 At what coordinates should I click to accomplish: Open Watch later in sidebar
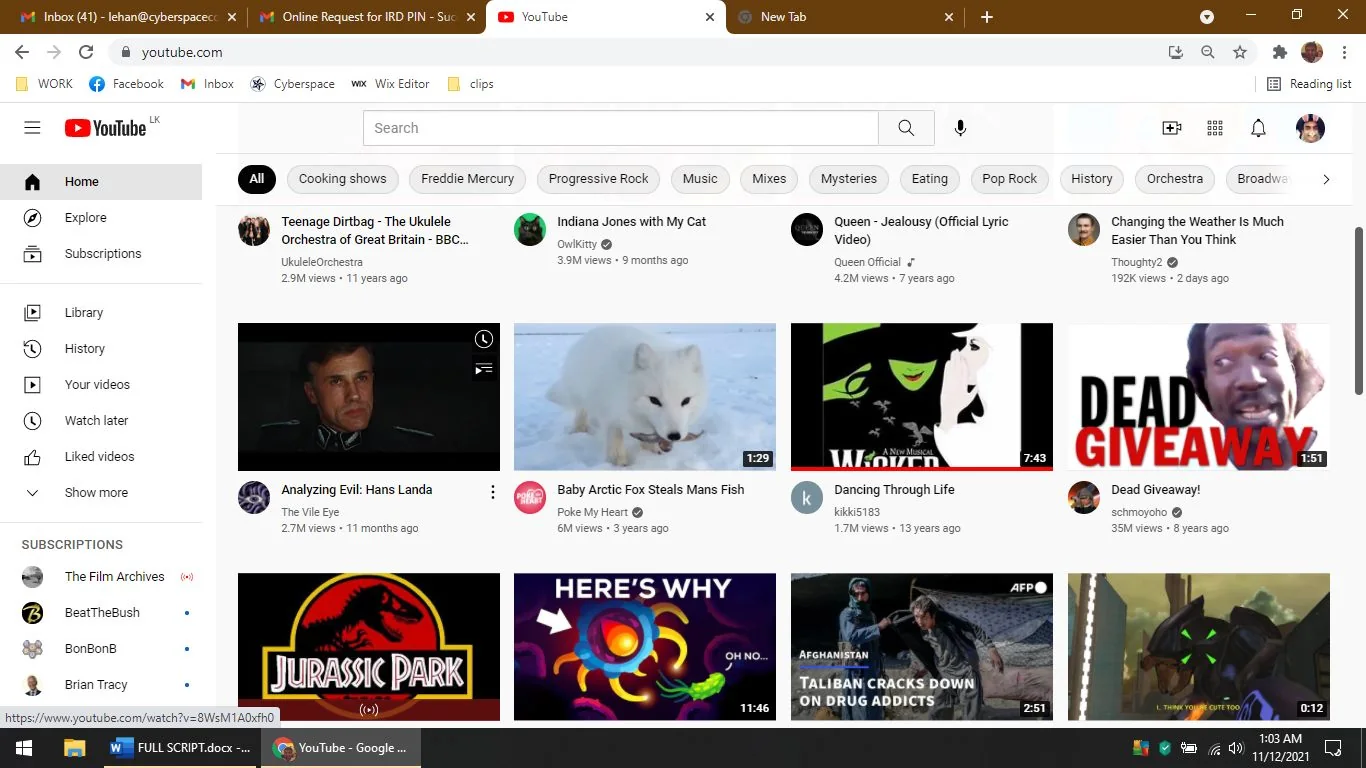(x=101, y=421)
